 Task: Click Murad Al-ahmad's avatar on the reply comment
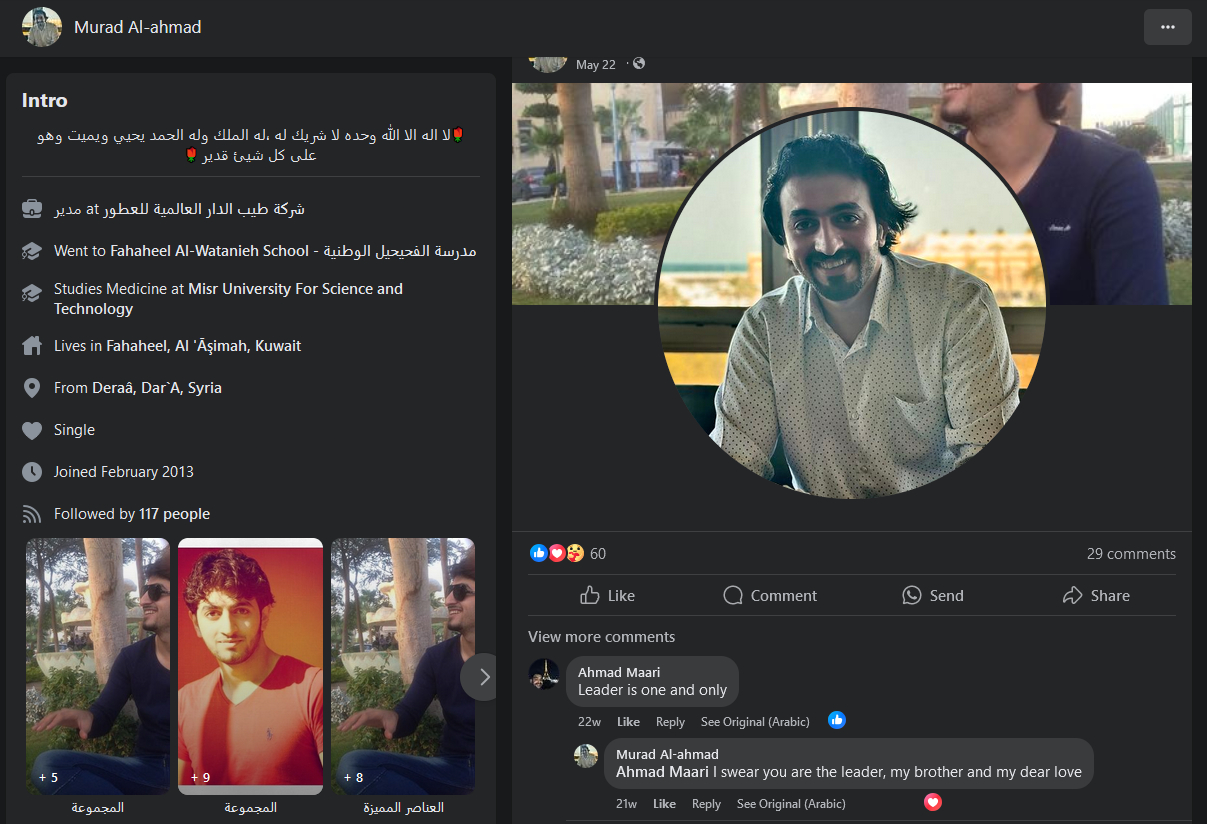point(586,756)
